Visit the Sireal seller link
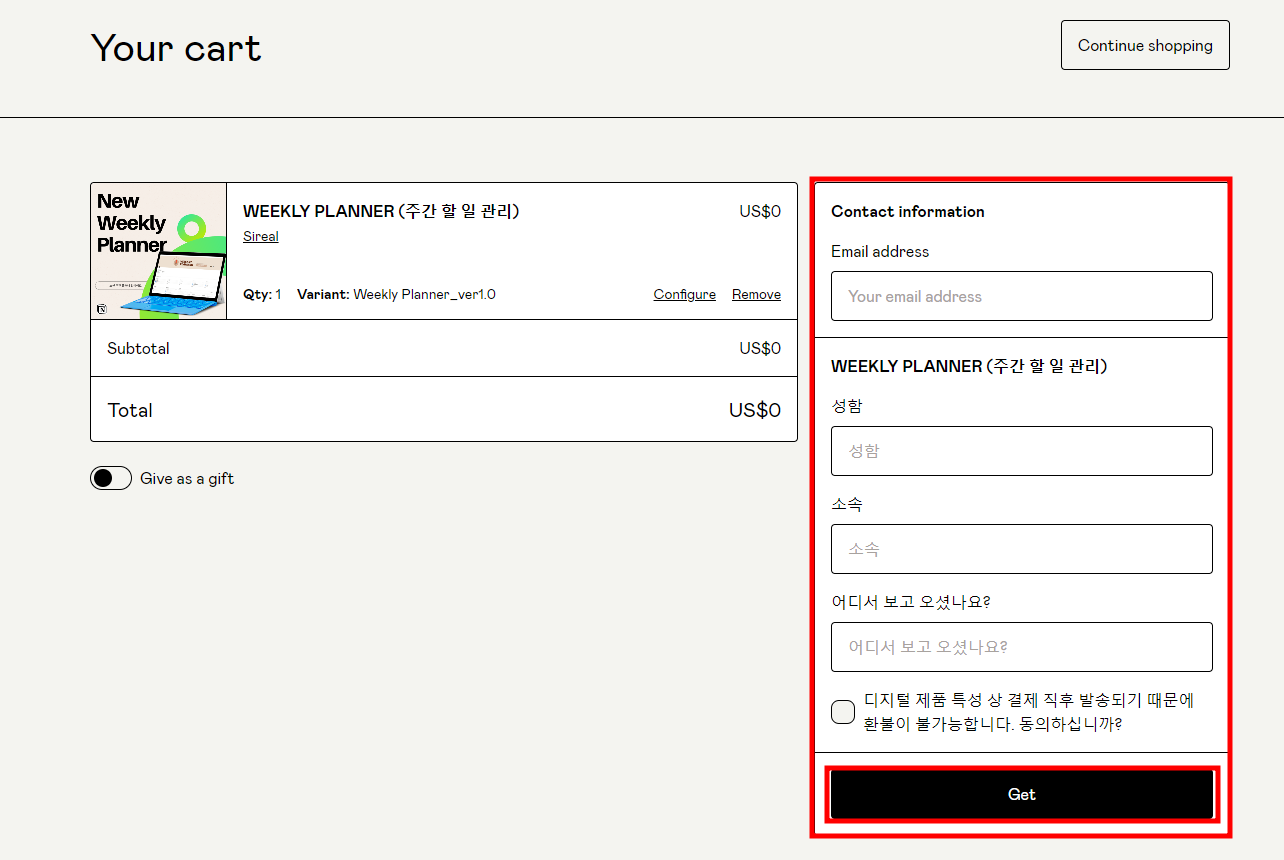The width and height of the screenshot is (1284, 860). (x=261, y=237)
